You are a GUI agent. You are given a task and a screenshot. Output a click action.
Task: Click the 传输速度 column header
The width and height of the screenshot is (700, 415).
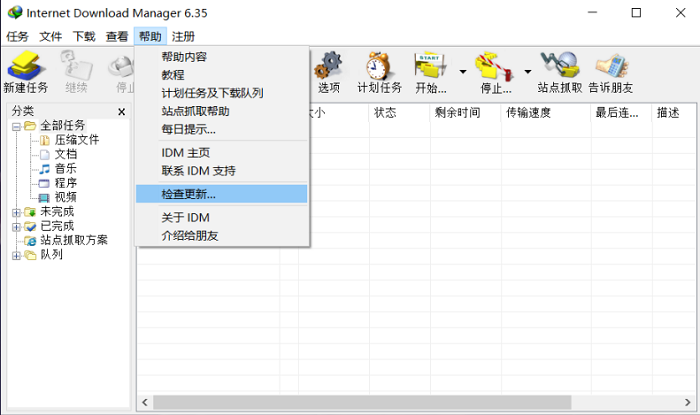click(x=546, y=112)
